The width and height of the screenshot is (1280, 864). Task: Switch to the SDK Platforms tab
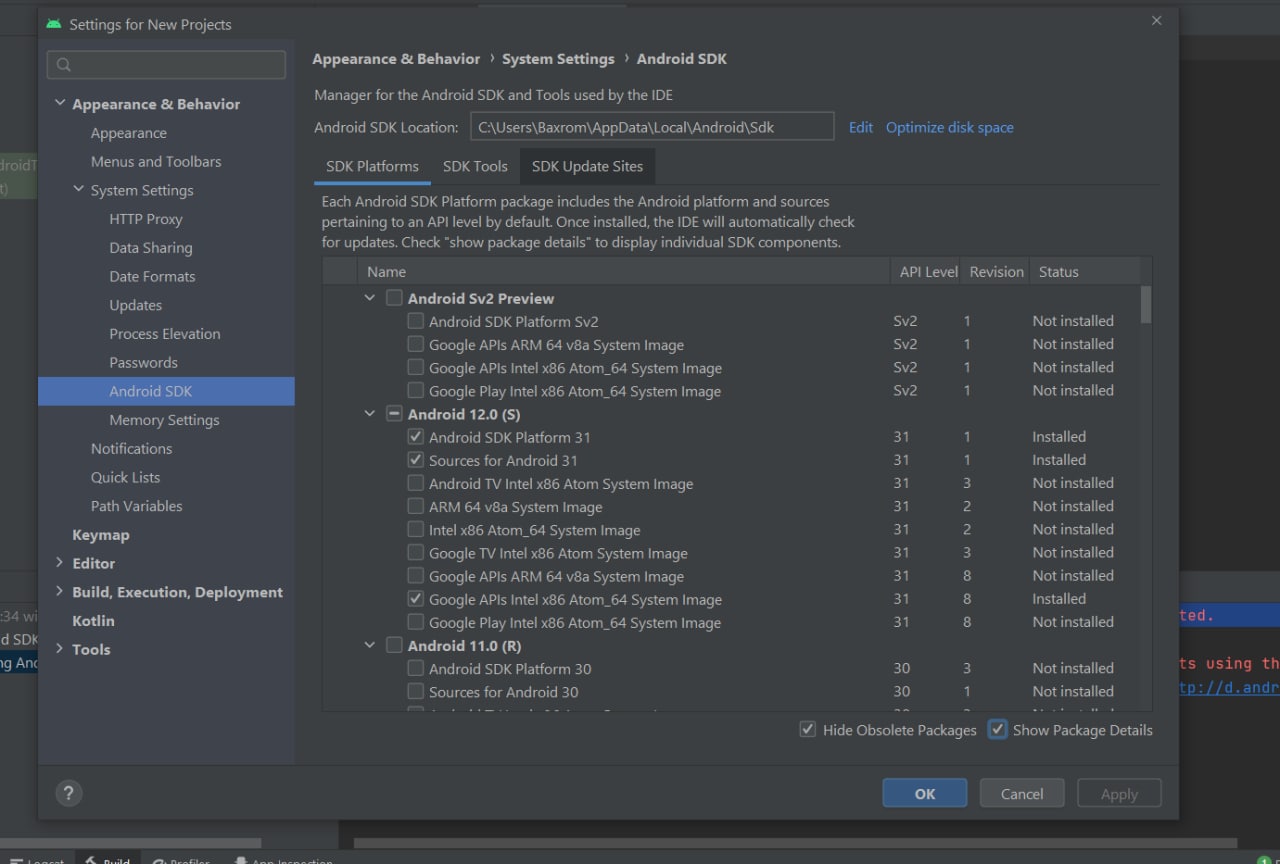click(x=372, y=166)
